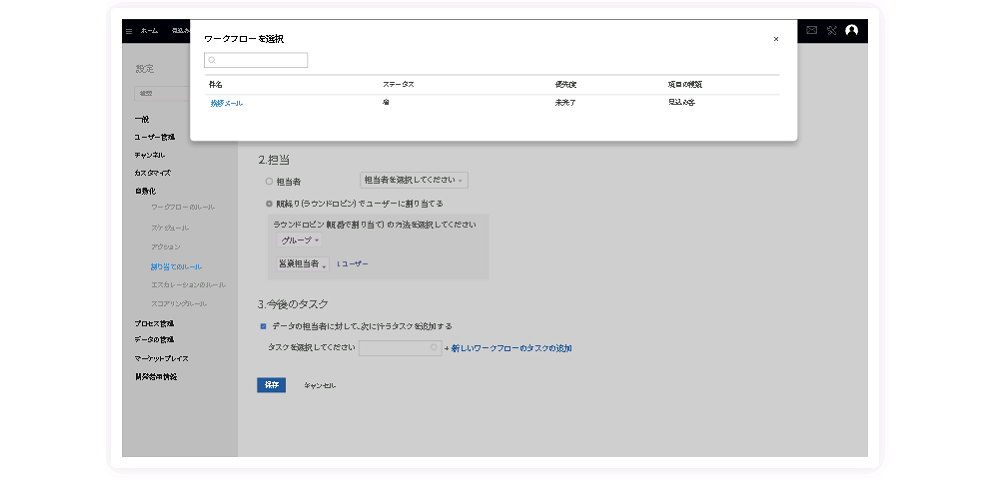
Task: Open スコアリングルール in sidebar
Action: coord(179,303)
